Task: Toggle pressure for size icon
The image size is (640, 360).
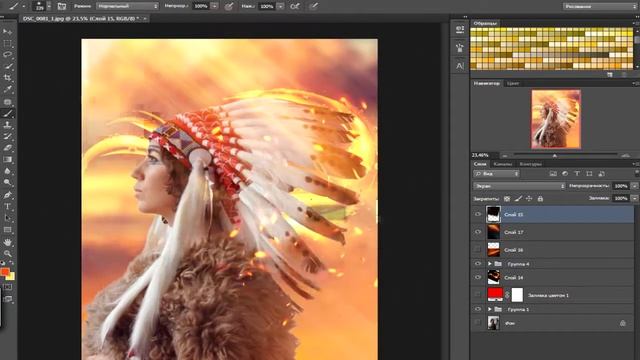Action: coord(313,6)
